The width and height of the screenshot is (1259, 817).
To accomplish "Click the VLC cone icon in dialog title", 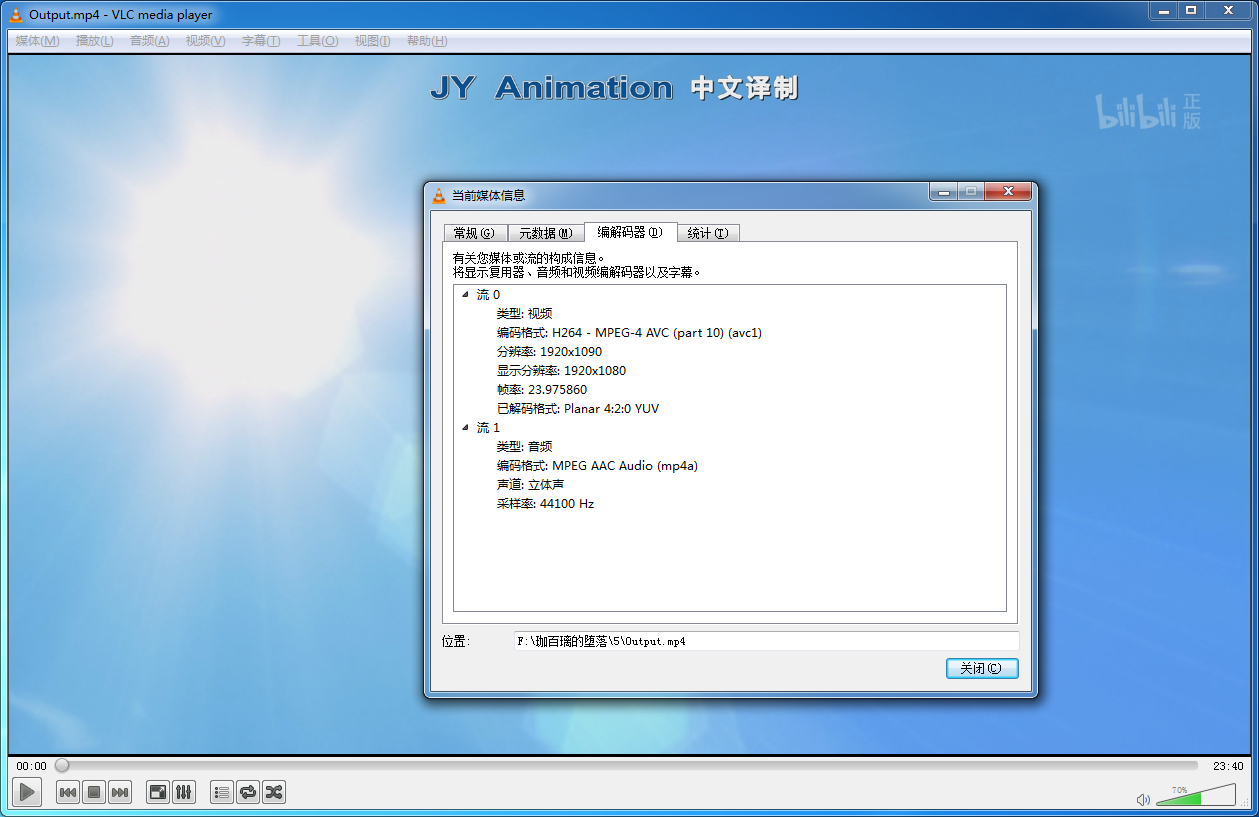I will (x=439, y=195).
